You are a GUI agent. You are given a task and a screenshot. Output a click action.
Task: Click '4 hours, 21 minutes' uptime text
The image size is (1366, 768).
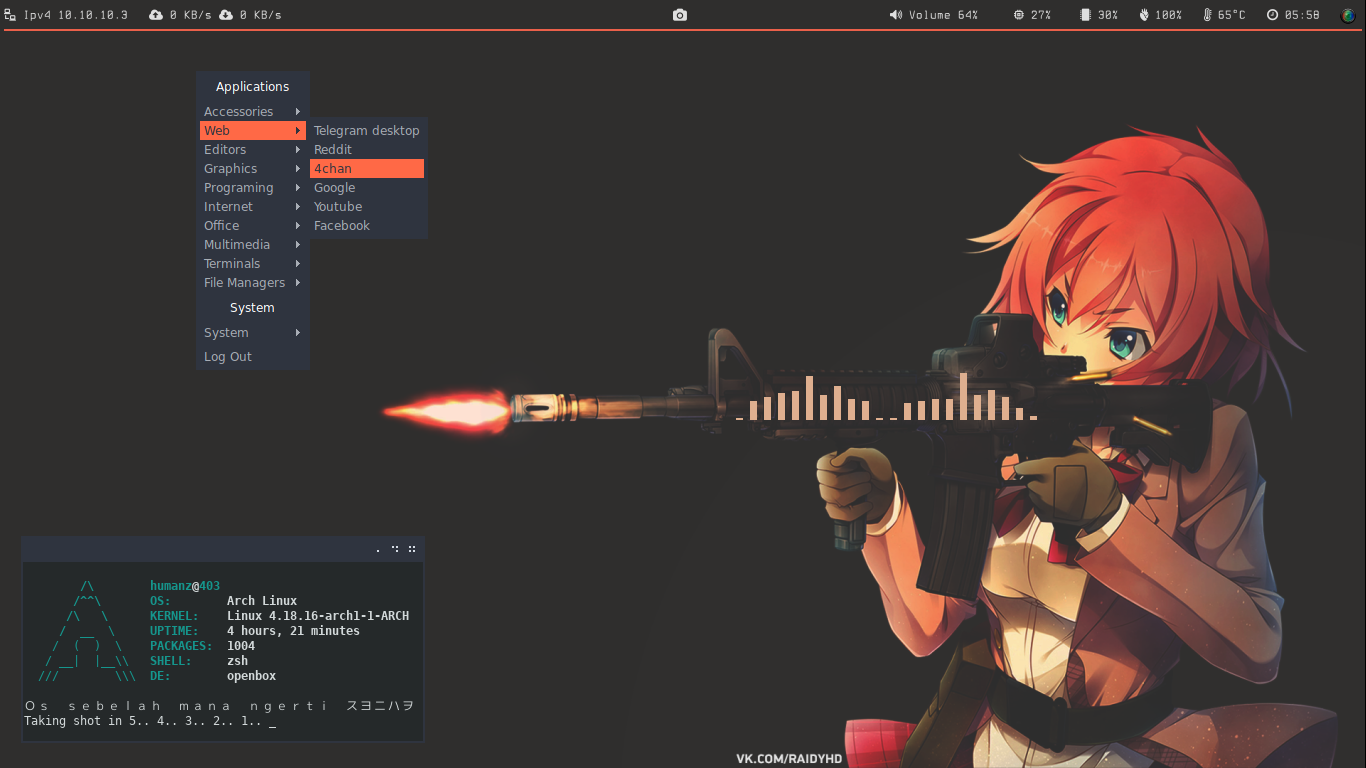point(293,631)
